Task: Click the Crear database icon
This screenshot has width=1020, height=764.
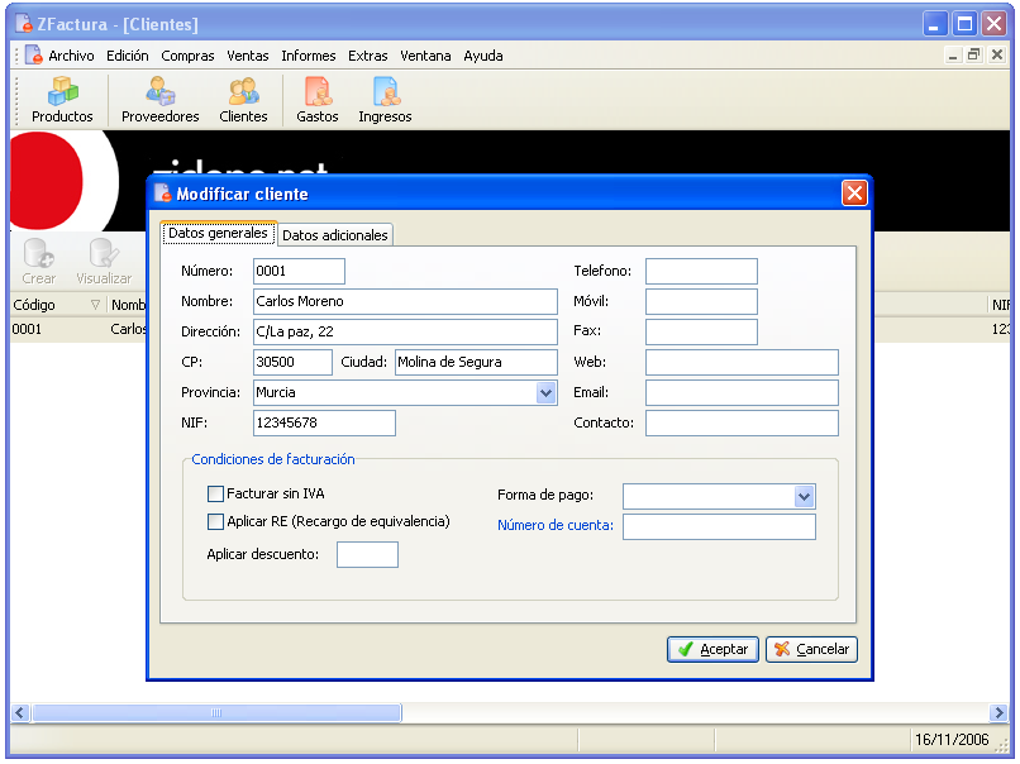Action: click(39, 262)
